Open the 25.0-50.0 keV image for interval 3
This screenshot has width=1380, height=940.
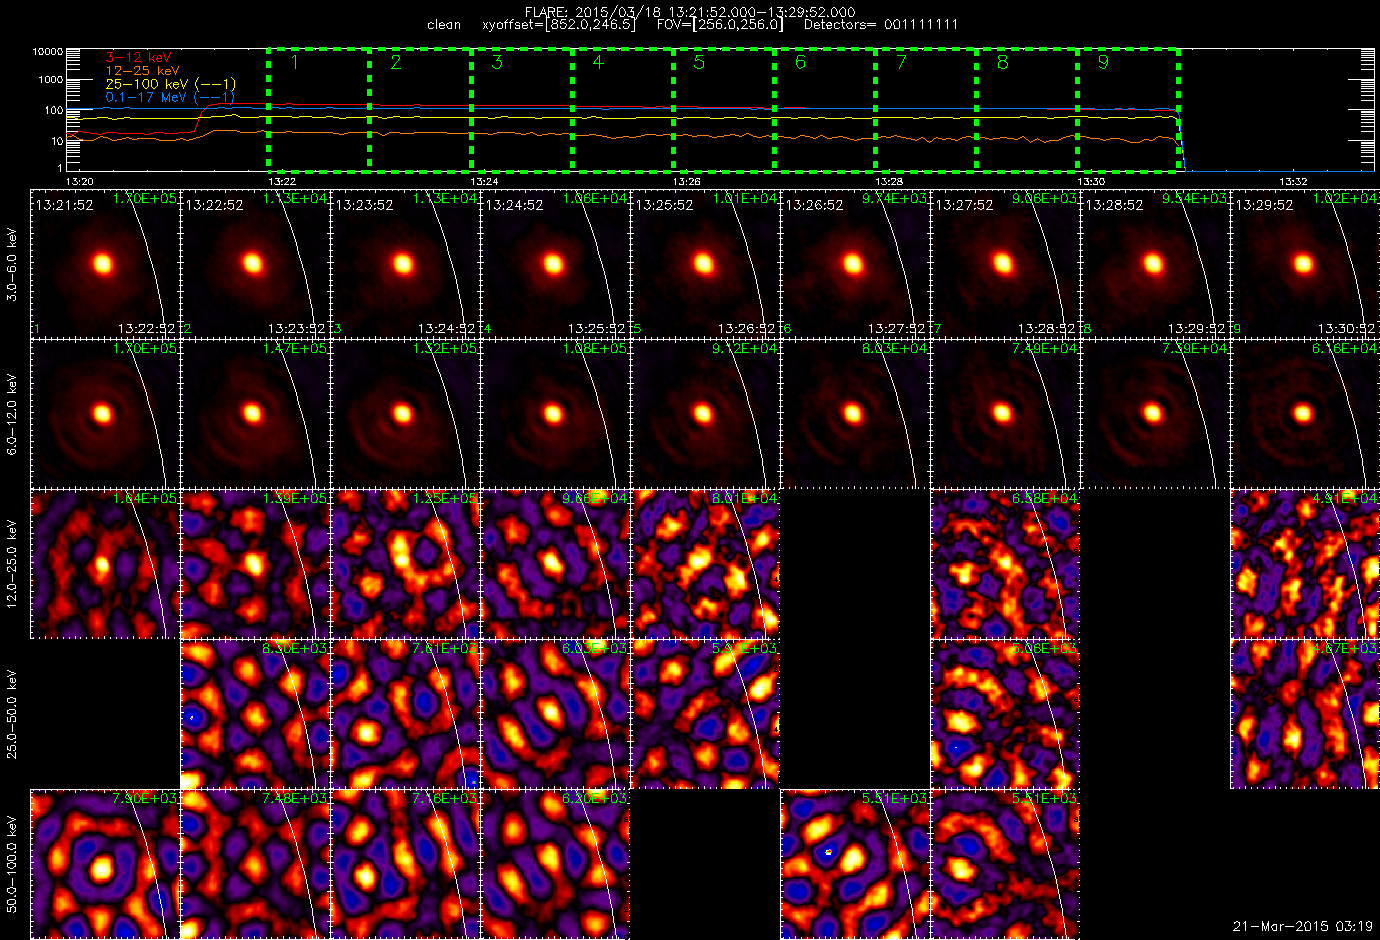click(405, 714)
